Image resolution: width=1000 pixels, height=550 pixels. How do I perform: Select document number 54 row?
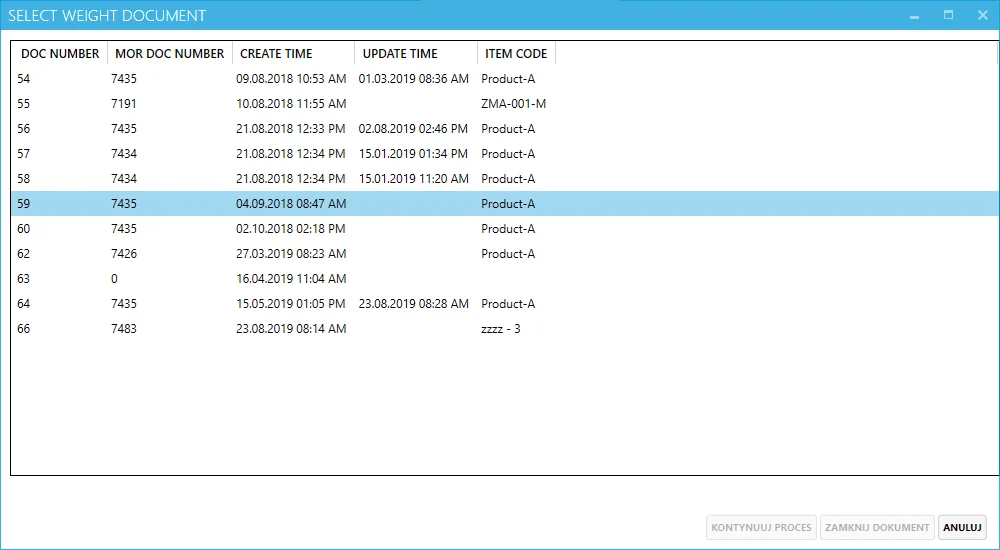point(505,79)
